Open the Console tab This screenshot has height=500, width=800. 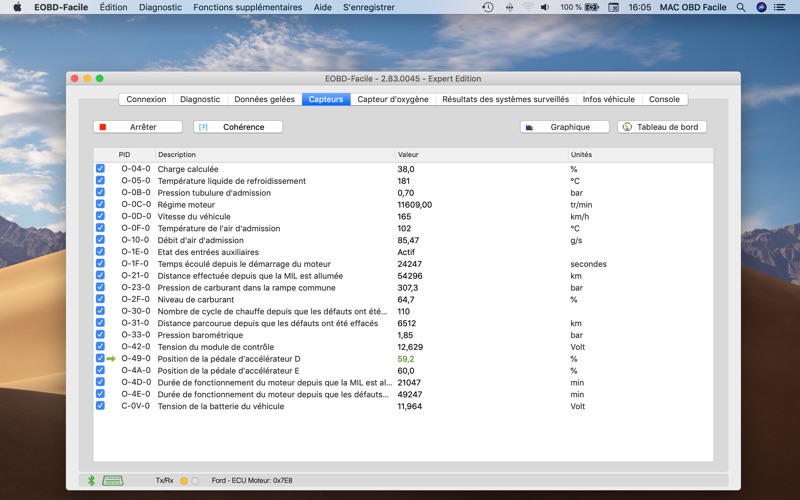[664, 99]
